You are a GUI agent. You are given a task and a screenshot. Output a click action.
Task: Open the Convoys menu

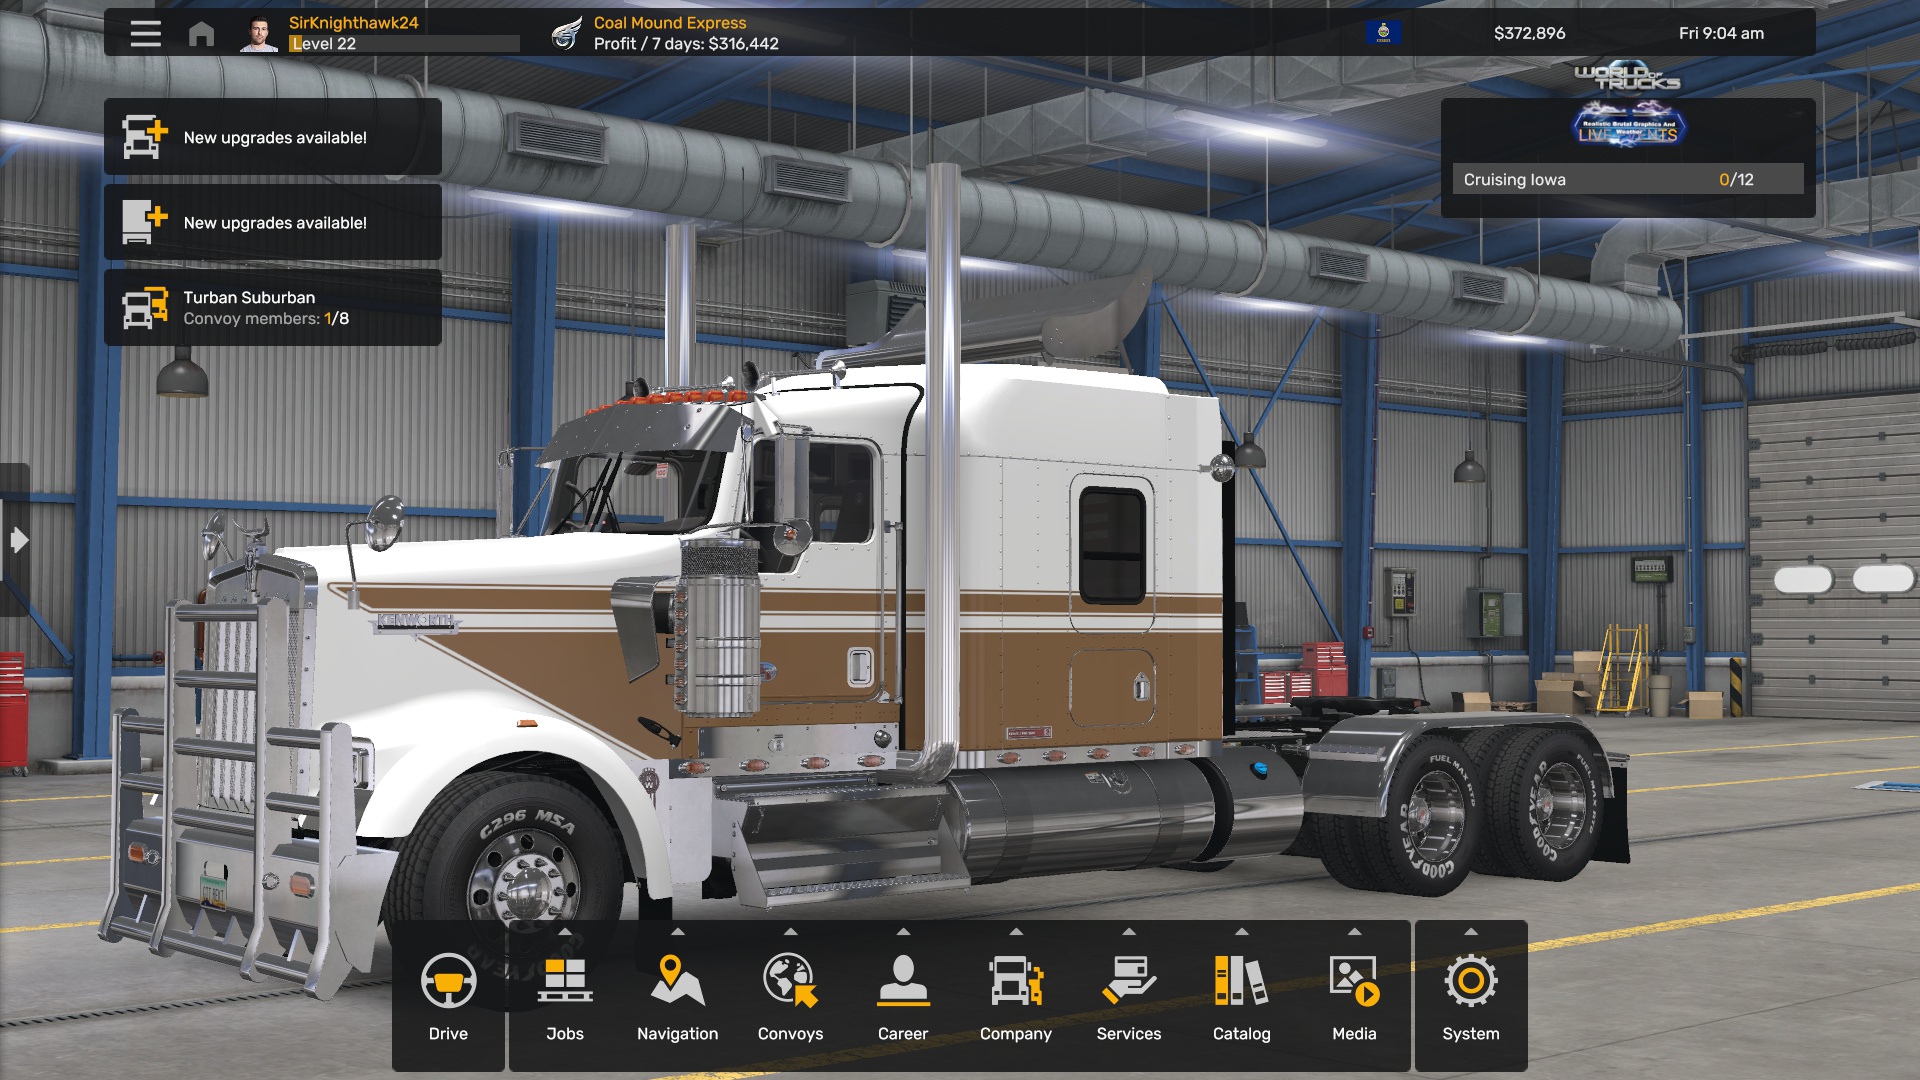[x=791, y=997]
